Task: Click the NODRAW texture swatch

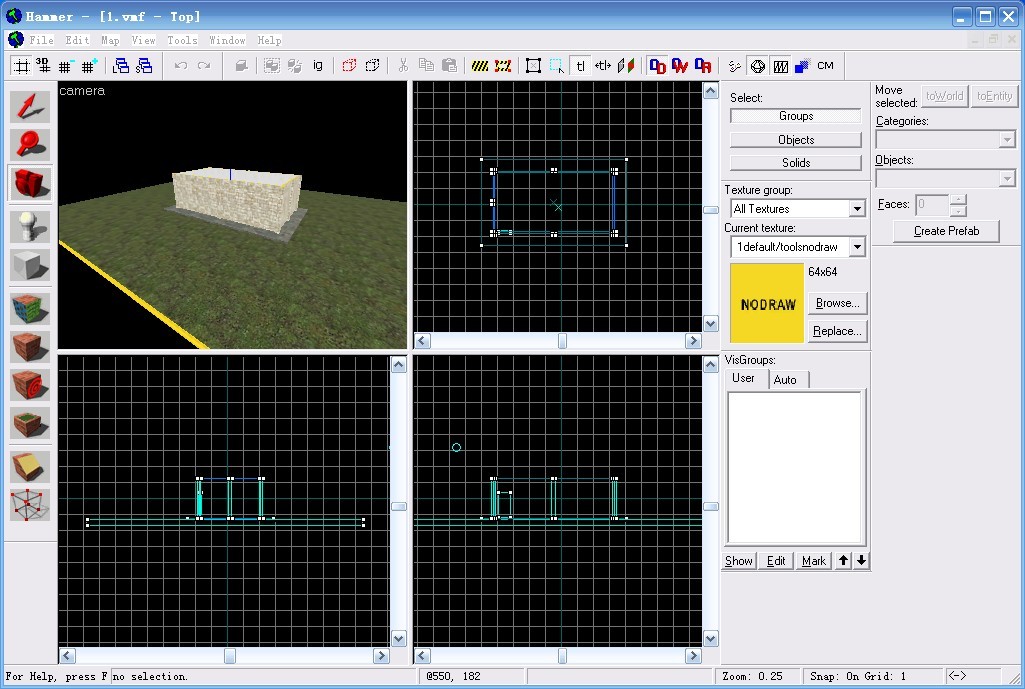Action: [767, 304]
